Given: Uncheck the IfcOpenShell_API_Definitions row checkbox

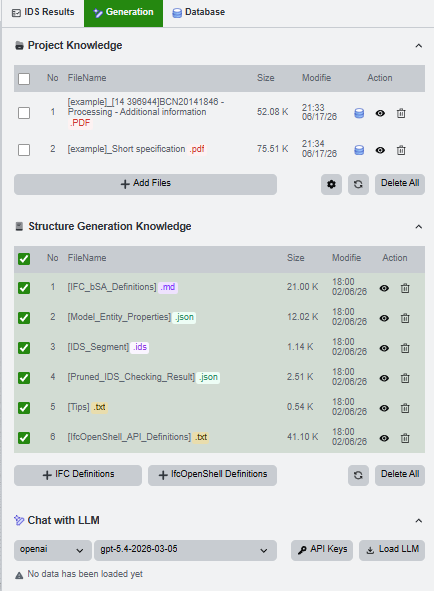Looking at the screenshot, I should 24,438.
